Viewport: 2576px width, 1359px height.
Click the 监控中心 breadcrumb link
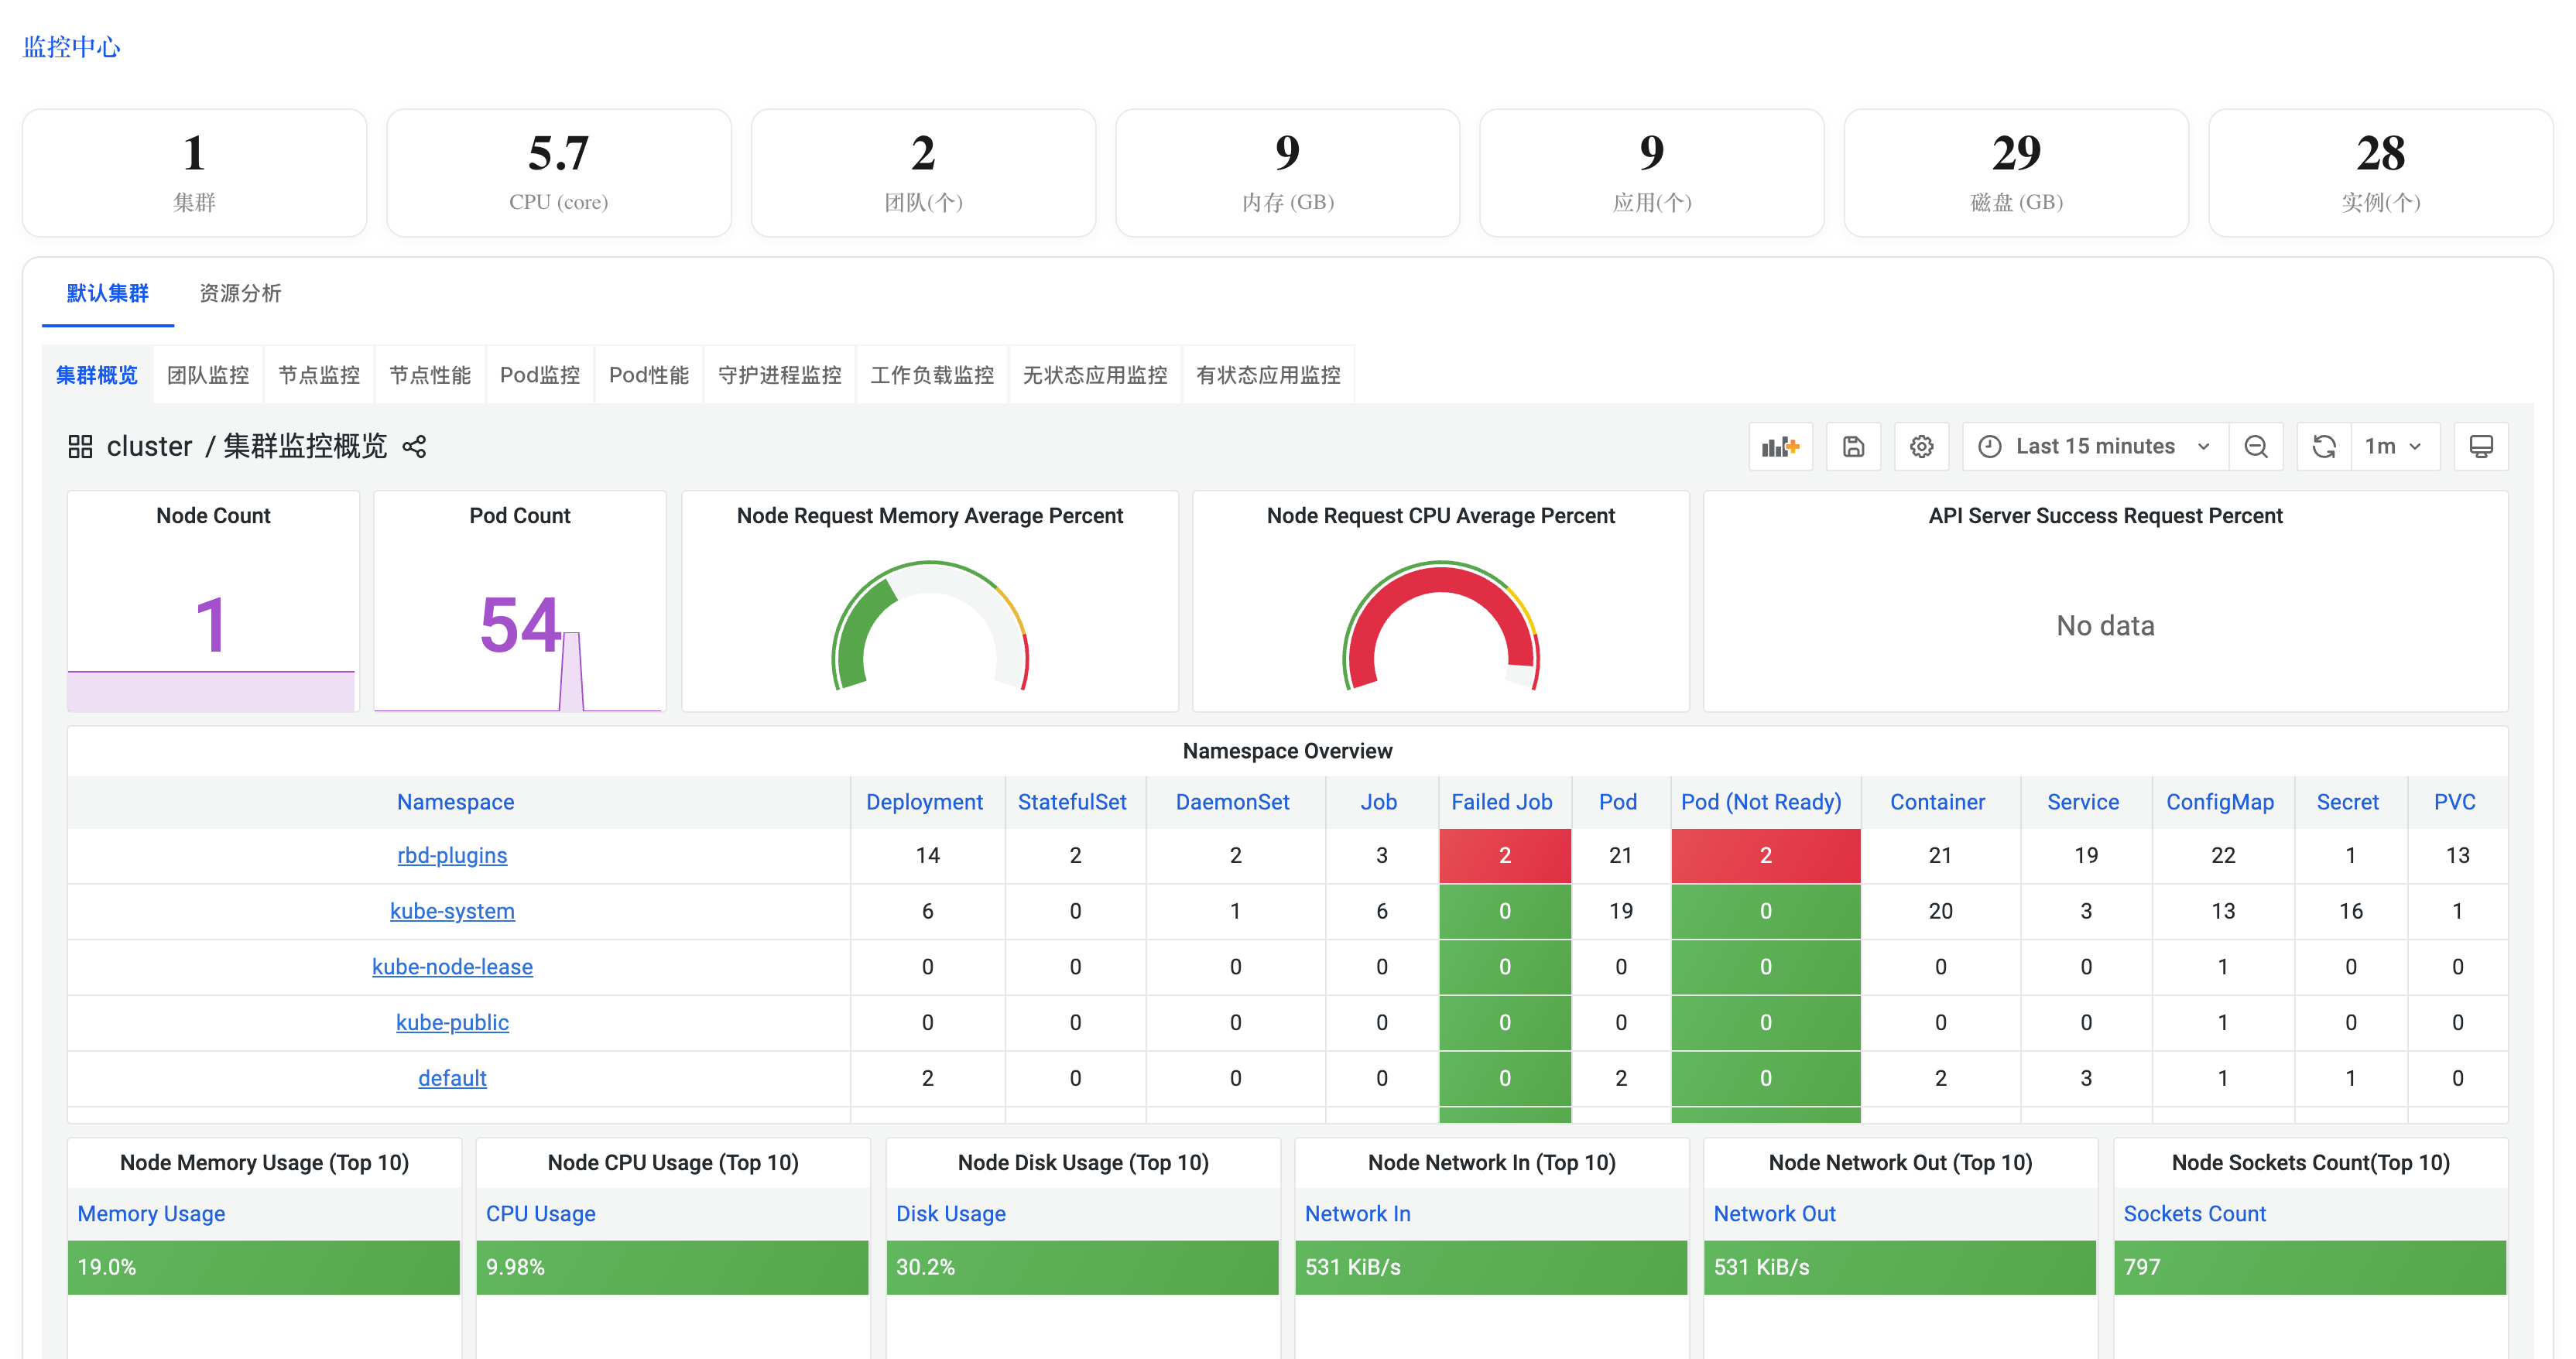[71, 47]
